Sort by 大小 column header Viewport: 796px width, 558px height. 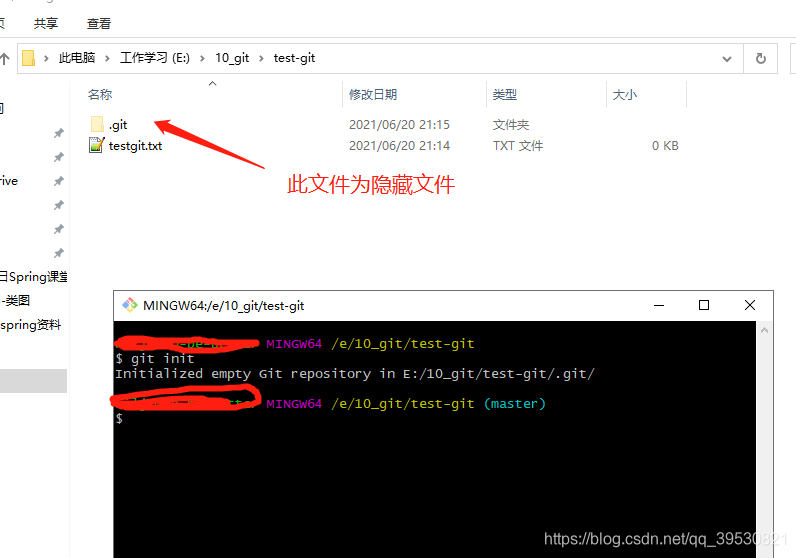(x=624, y=94)
